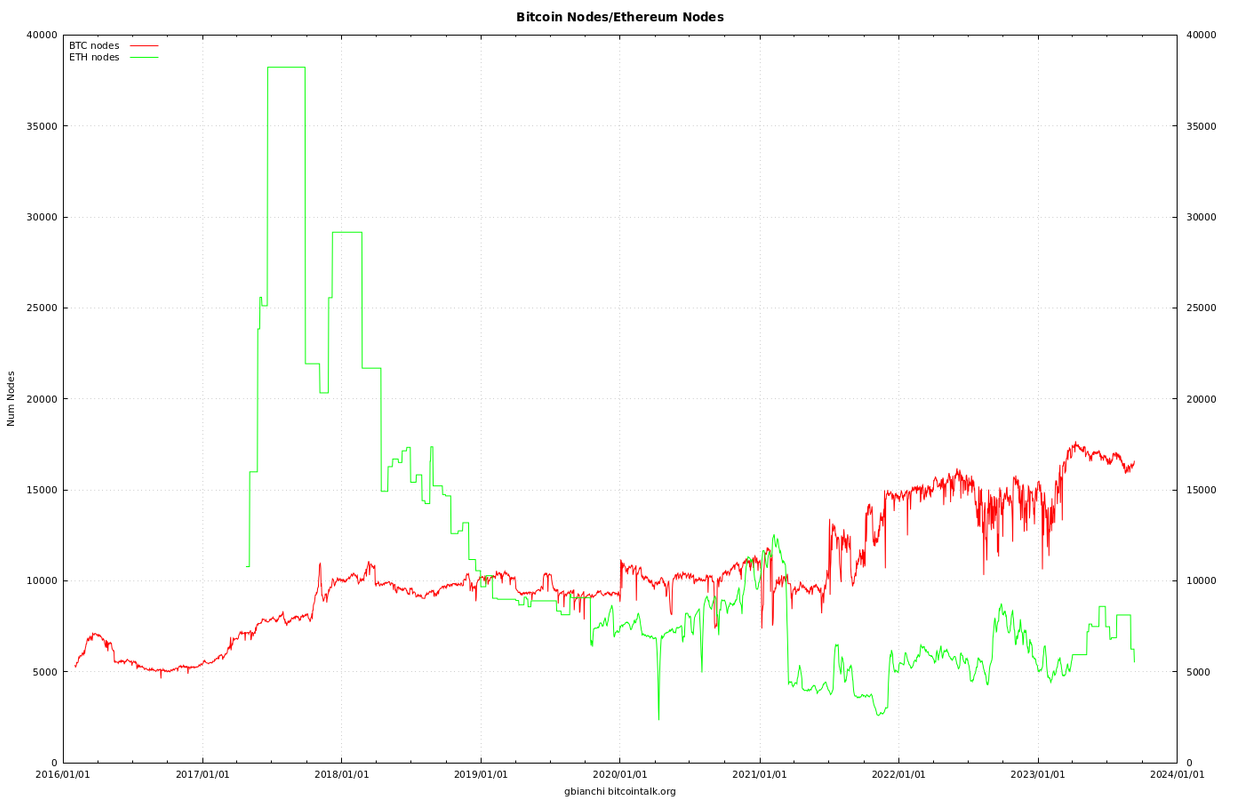Click the Num Nodes y-axis label
This screenshot has height=800, width=1244.
coord(12,399)
